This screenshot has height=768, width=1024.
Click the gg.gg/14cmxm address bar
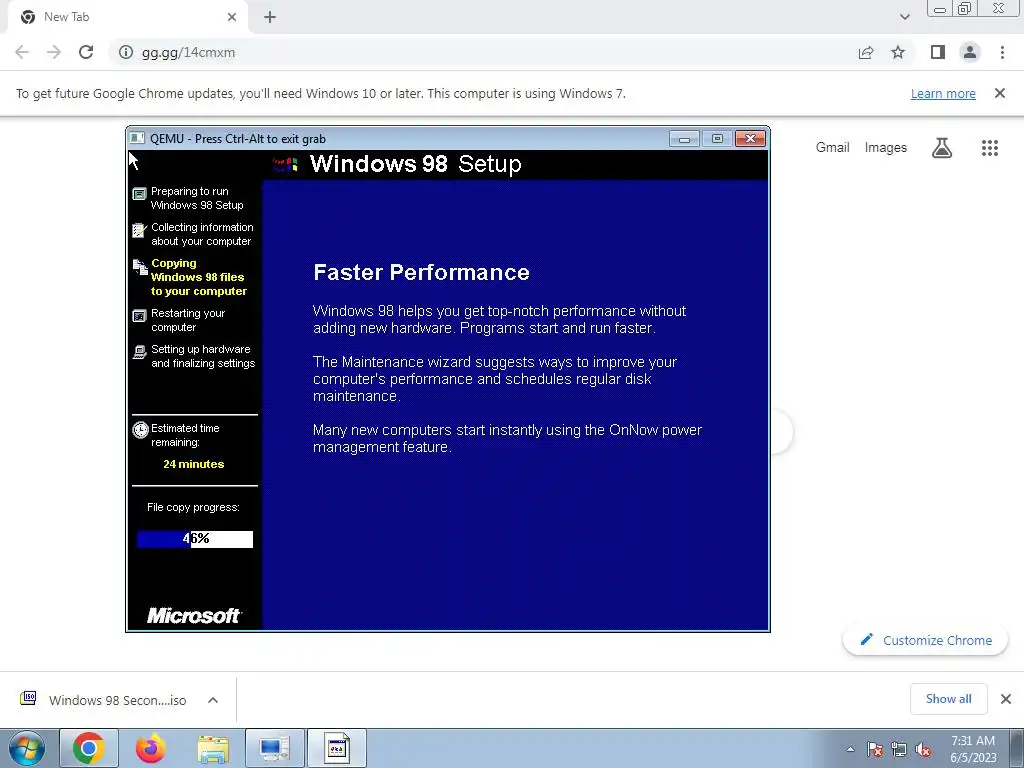click(483, 52)
